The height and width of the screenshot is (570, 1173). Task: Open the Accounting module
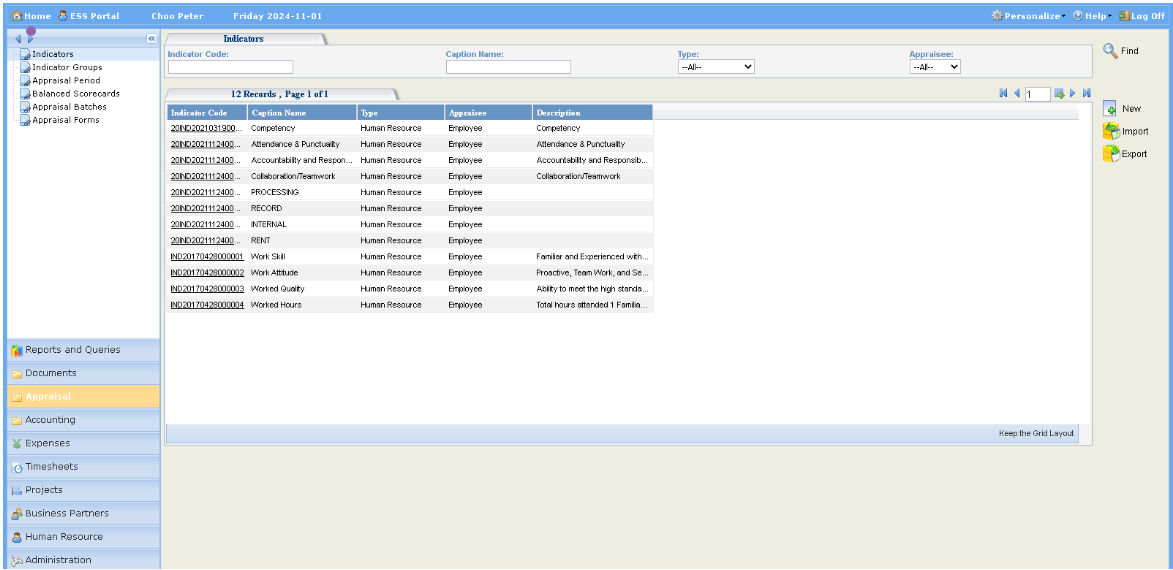tap(84, 420)
